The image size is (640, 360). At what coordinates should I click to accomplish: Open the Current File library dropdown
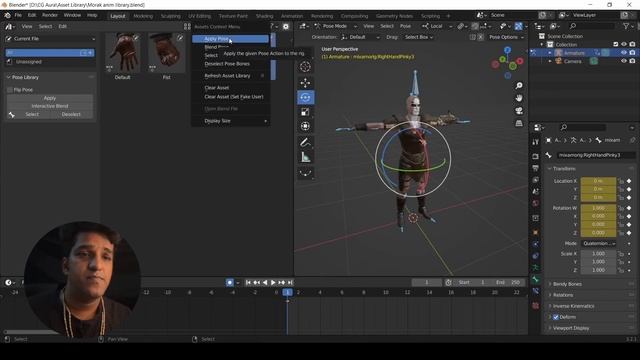tap(51, 39)
